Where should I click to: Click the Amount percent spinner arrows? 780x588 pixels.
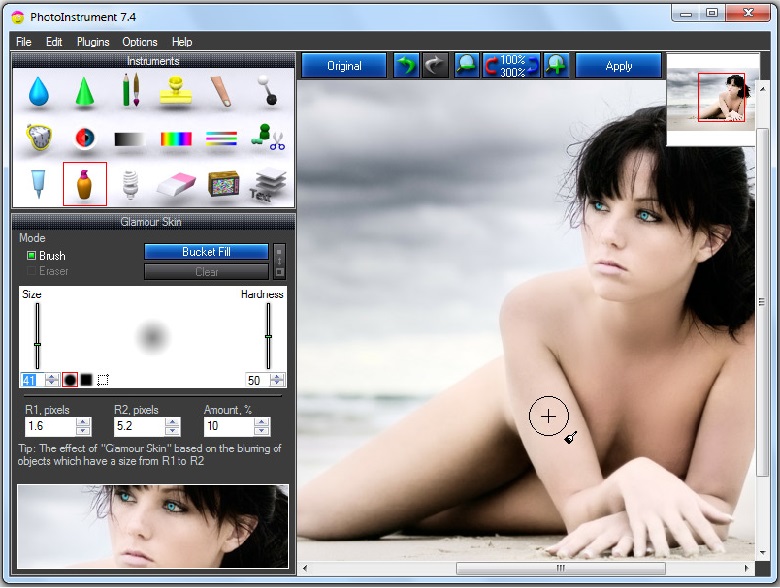[262, 426]
